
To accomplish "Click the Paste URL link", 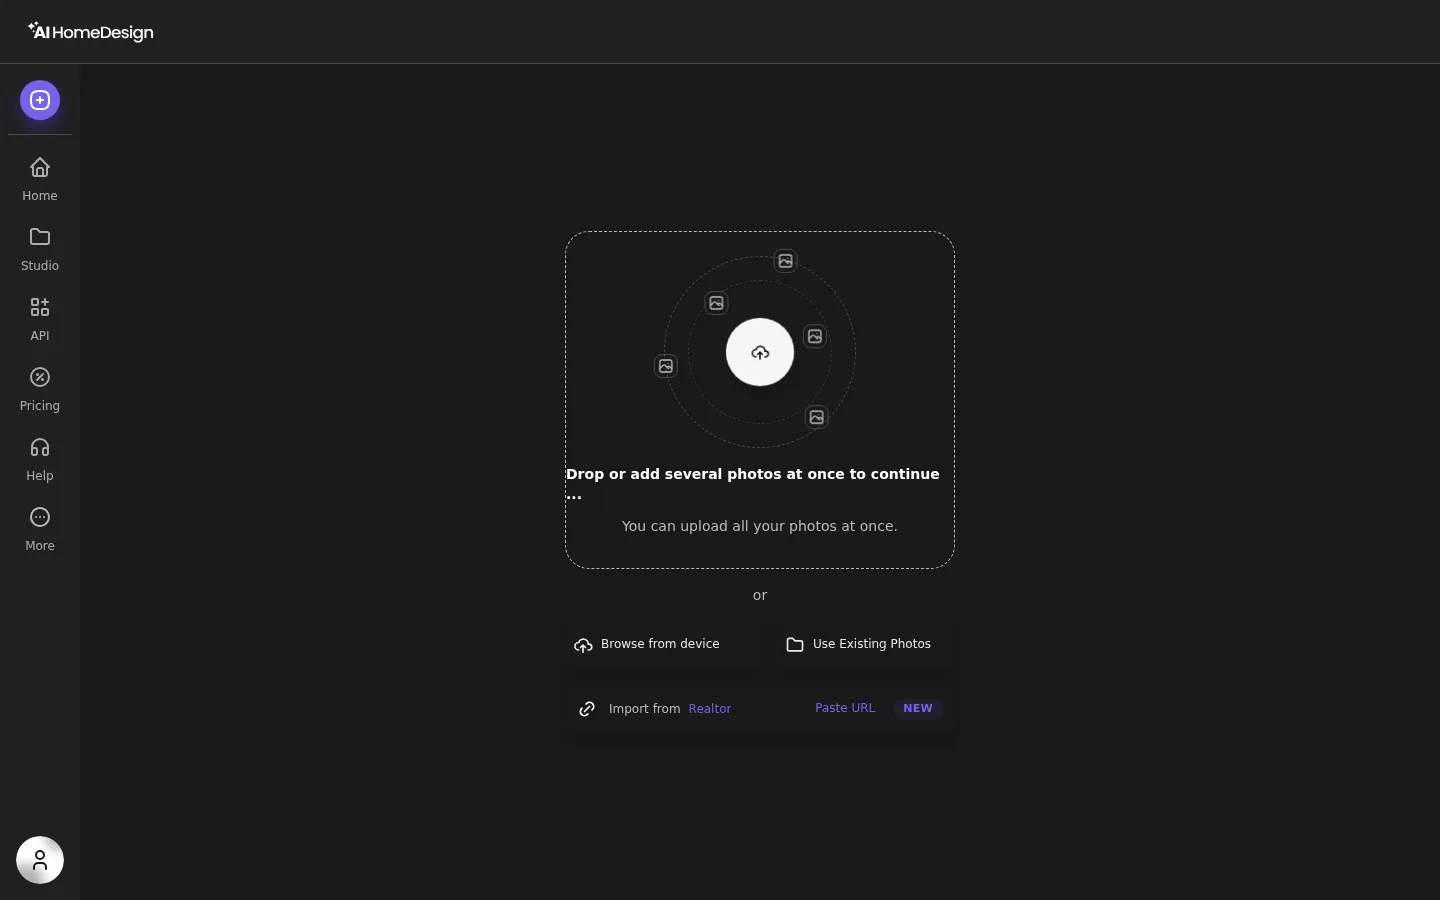I will tap(845, 708).
